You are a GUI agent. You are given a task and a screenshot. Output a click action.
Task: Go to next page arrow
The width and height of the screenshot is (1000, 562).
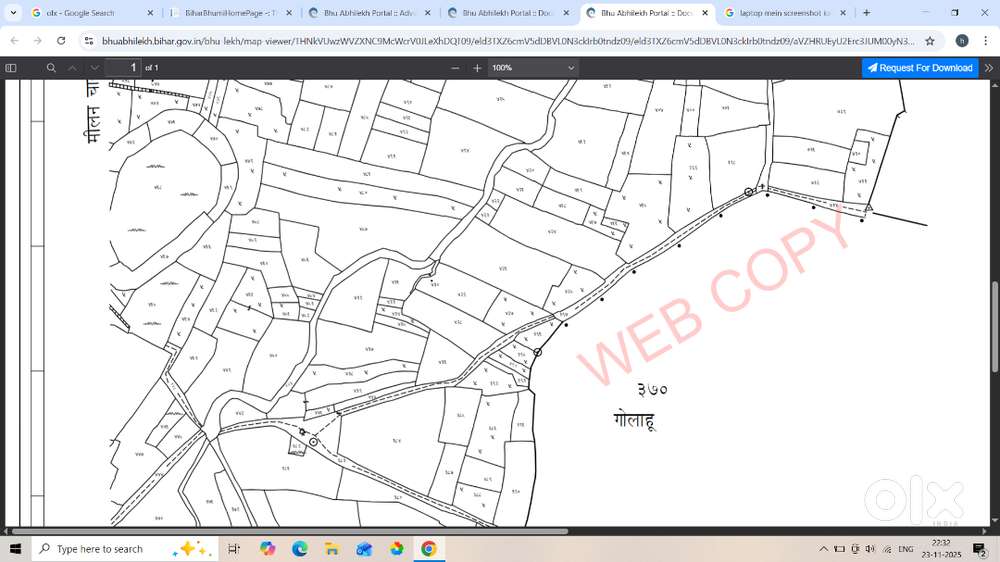click(x=93, y=67)
